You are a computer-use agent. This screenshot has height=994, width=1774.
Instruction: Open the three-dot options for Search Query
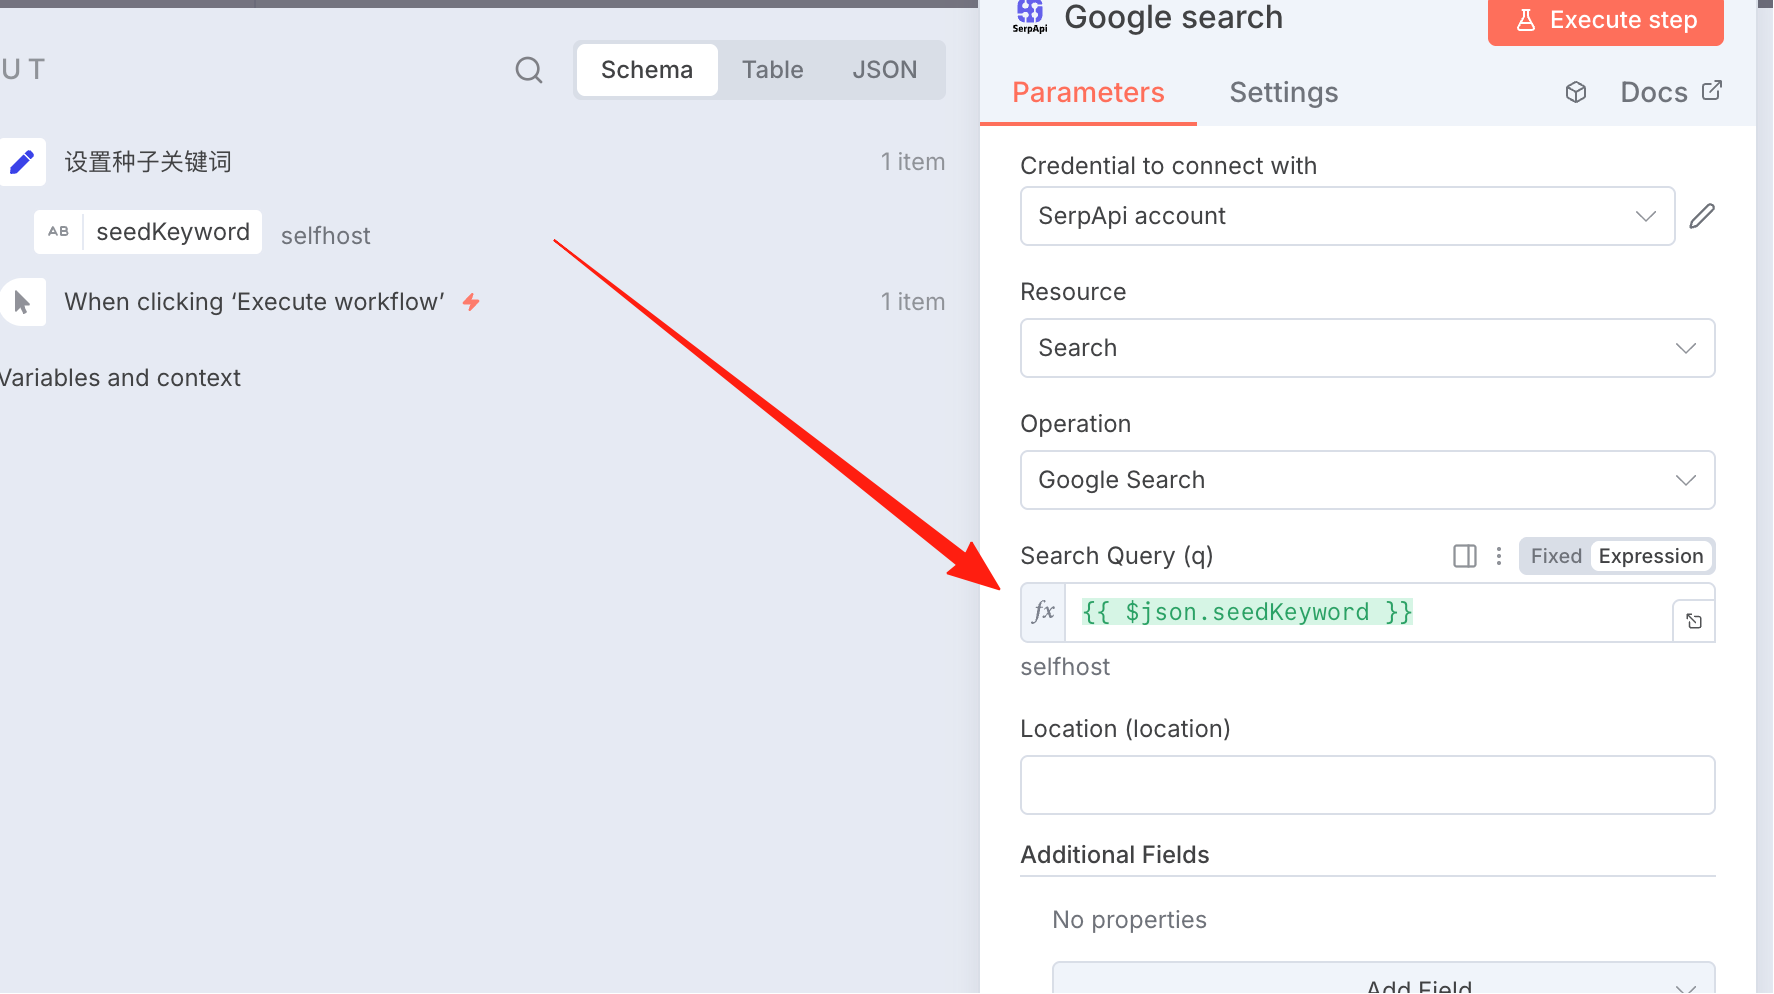point(1499,556)
